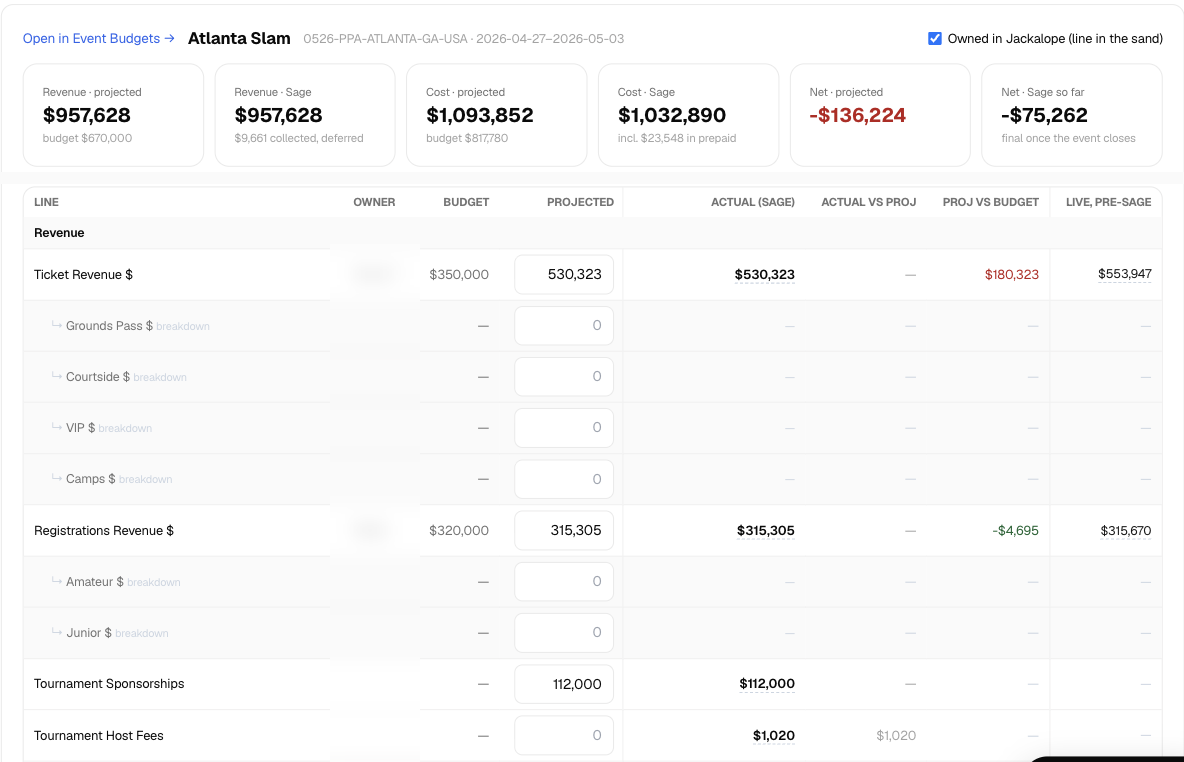1184x762 pixels.
Task: Inspect Tournament Sponsorships actual $112,000
Action: coord(767,683)
